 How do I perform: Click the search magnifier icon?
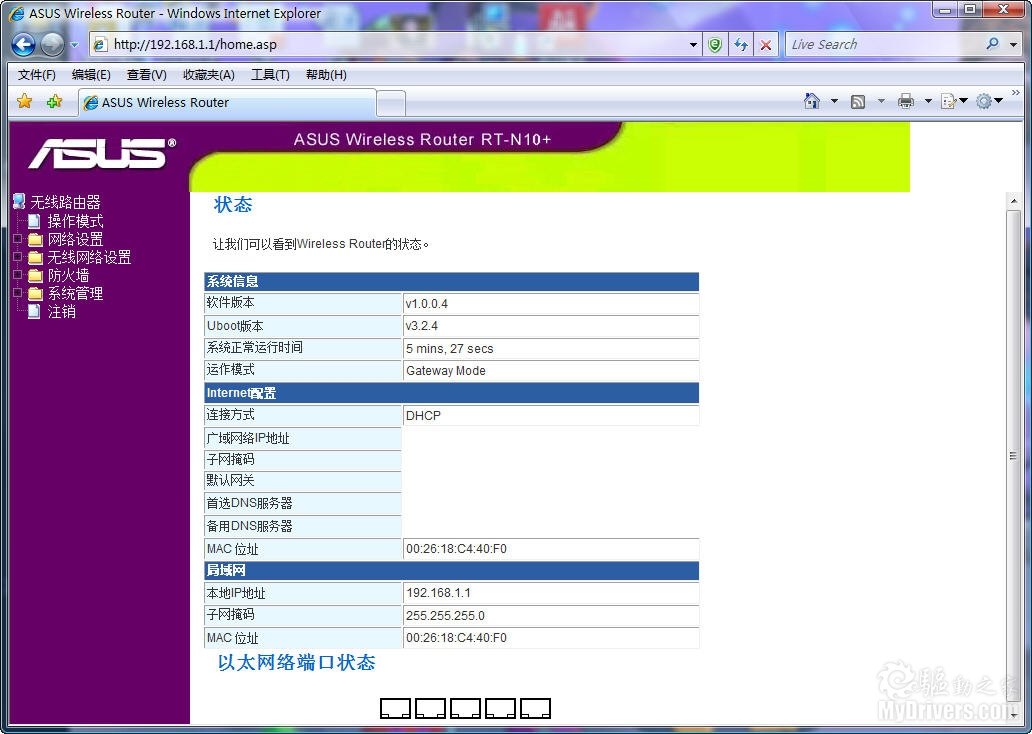(993, 44)
